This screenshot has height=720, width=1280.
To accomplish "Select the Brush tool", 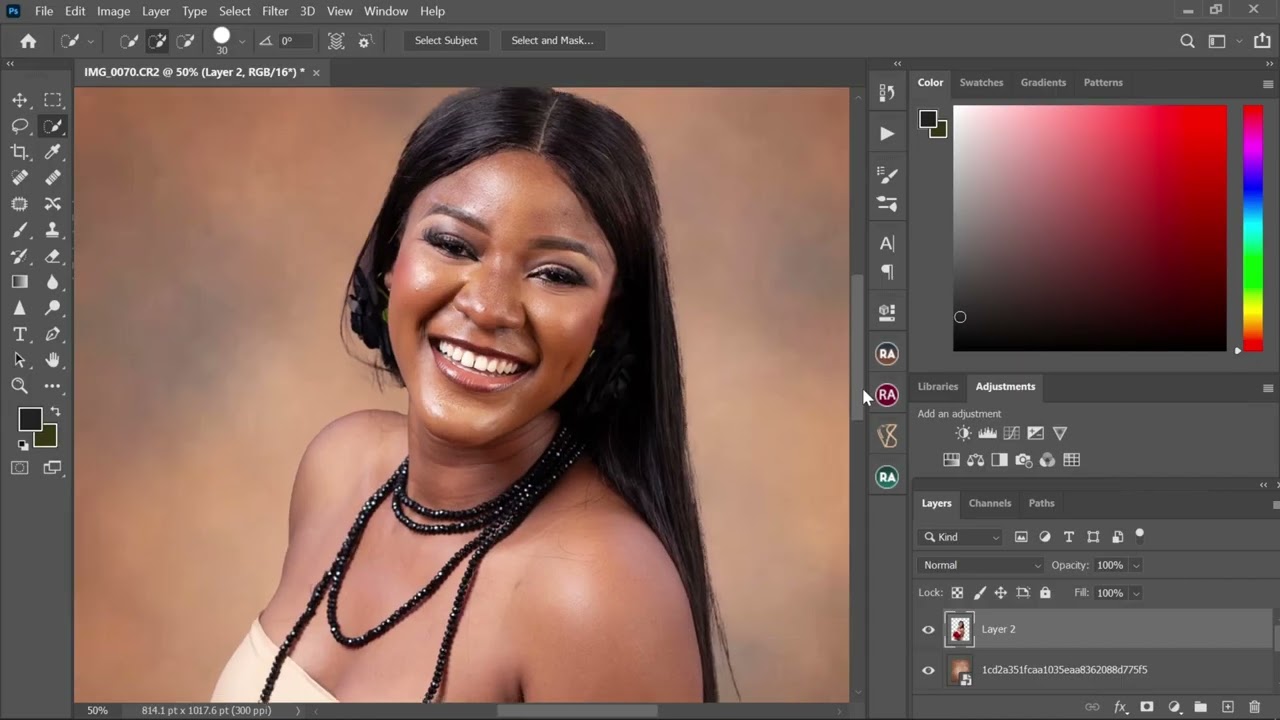I will point(20,230).
